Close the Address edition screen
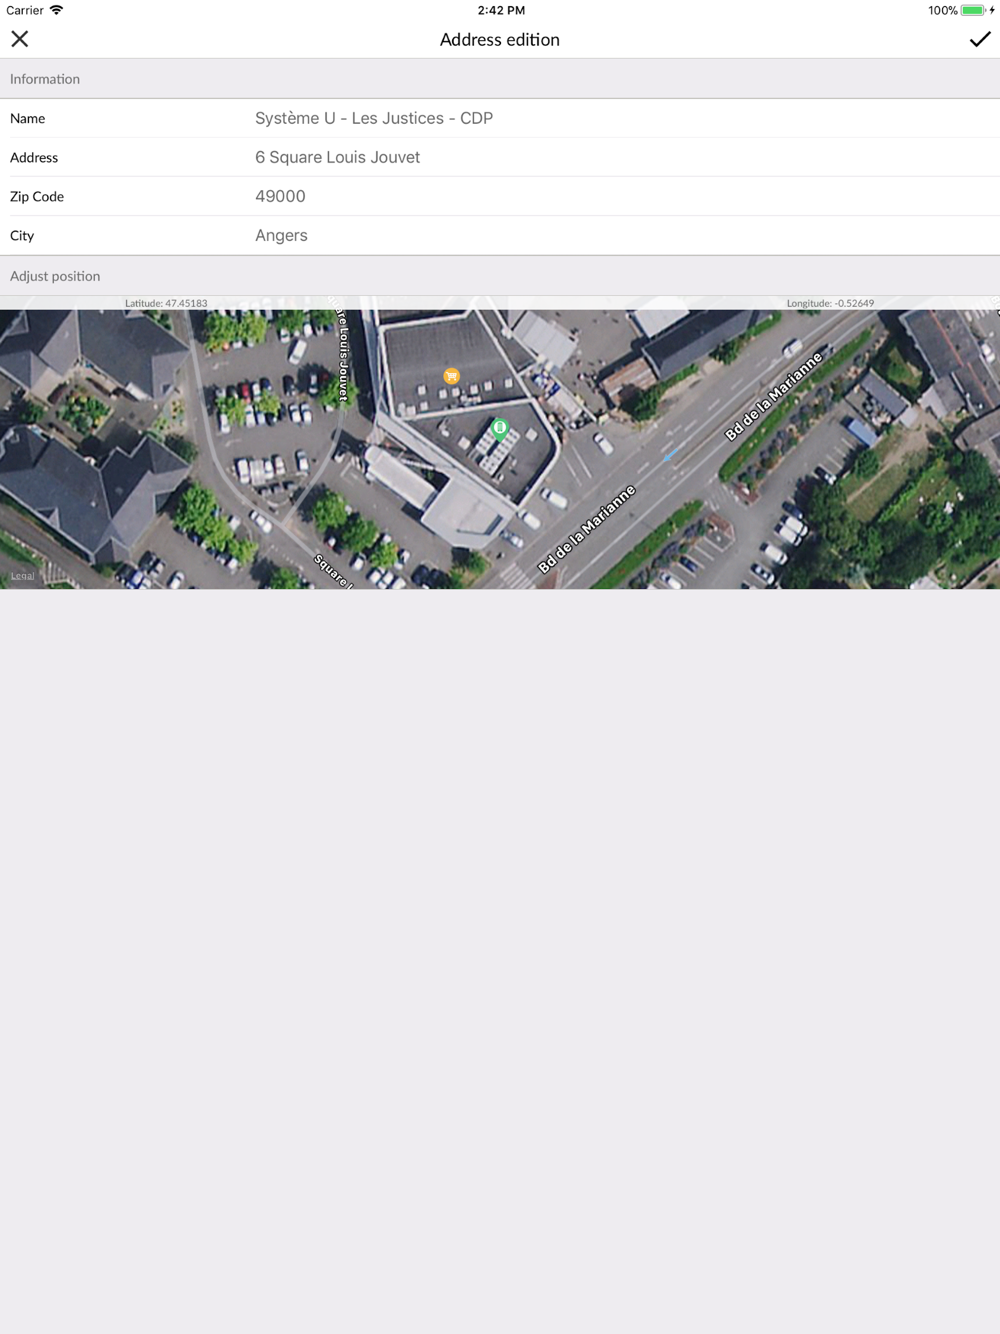The image size is (1000, 1334). tap(20, 39)
